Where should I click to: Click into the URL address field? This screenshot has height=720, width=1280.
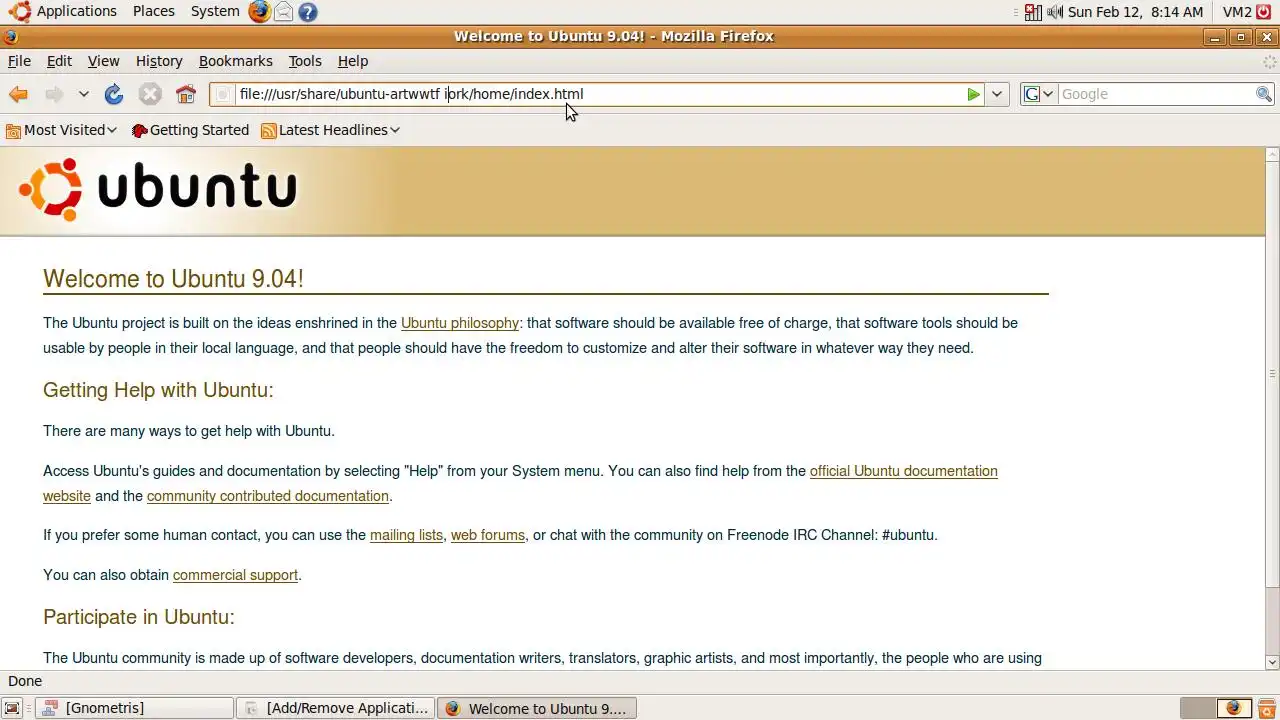pyautogui.click(x=598, y=94)
